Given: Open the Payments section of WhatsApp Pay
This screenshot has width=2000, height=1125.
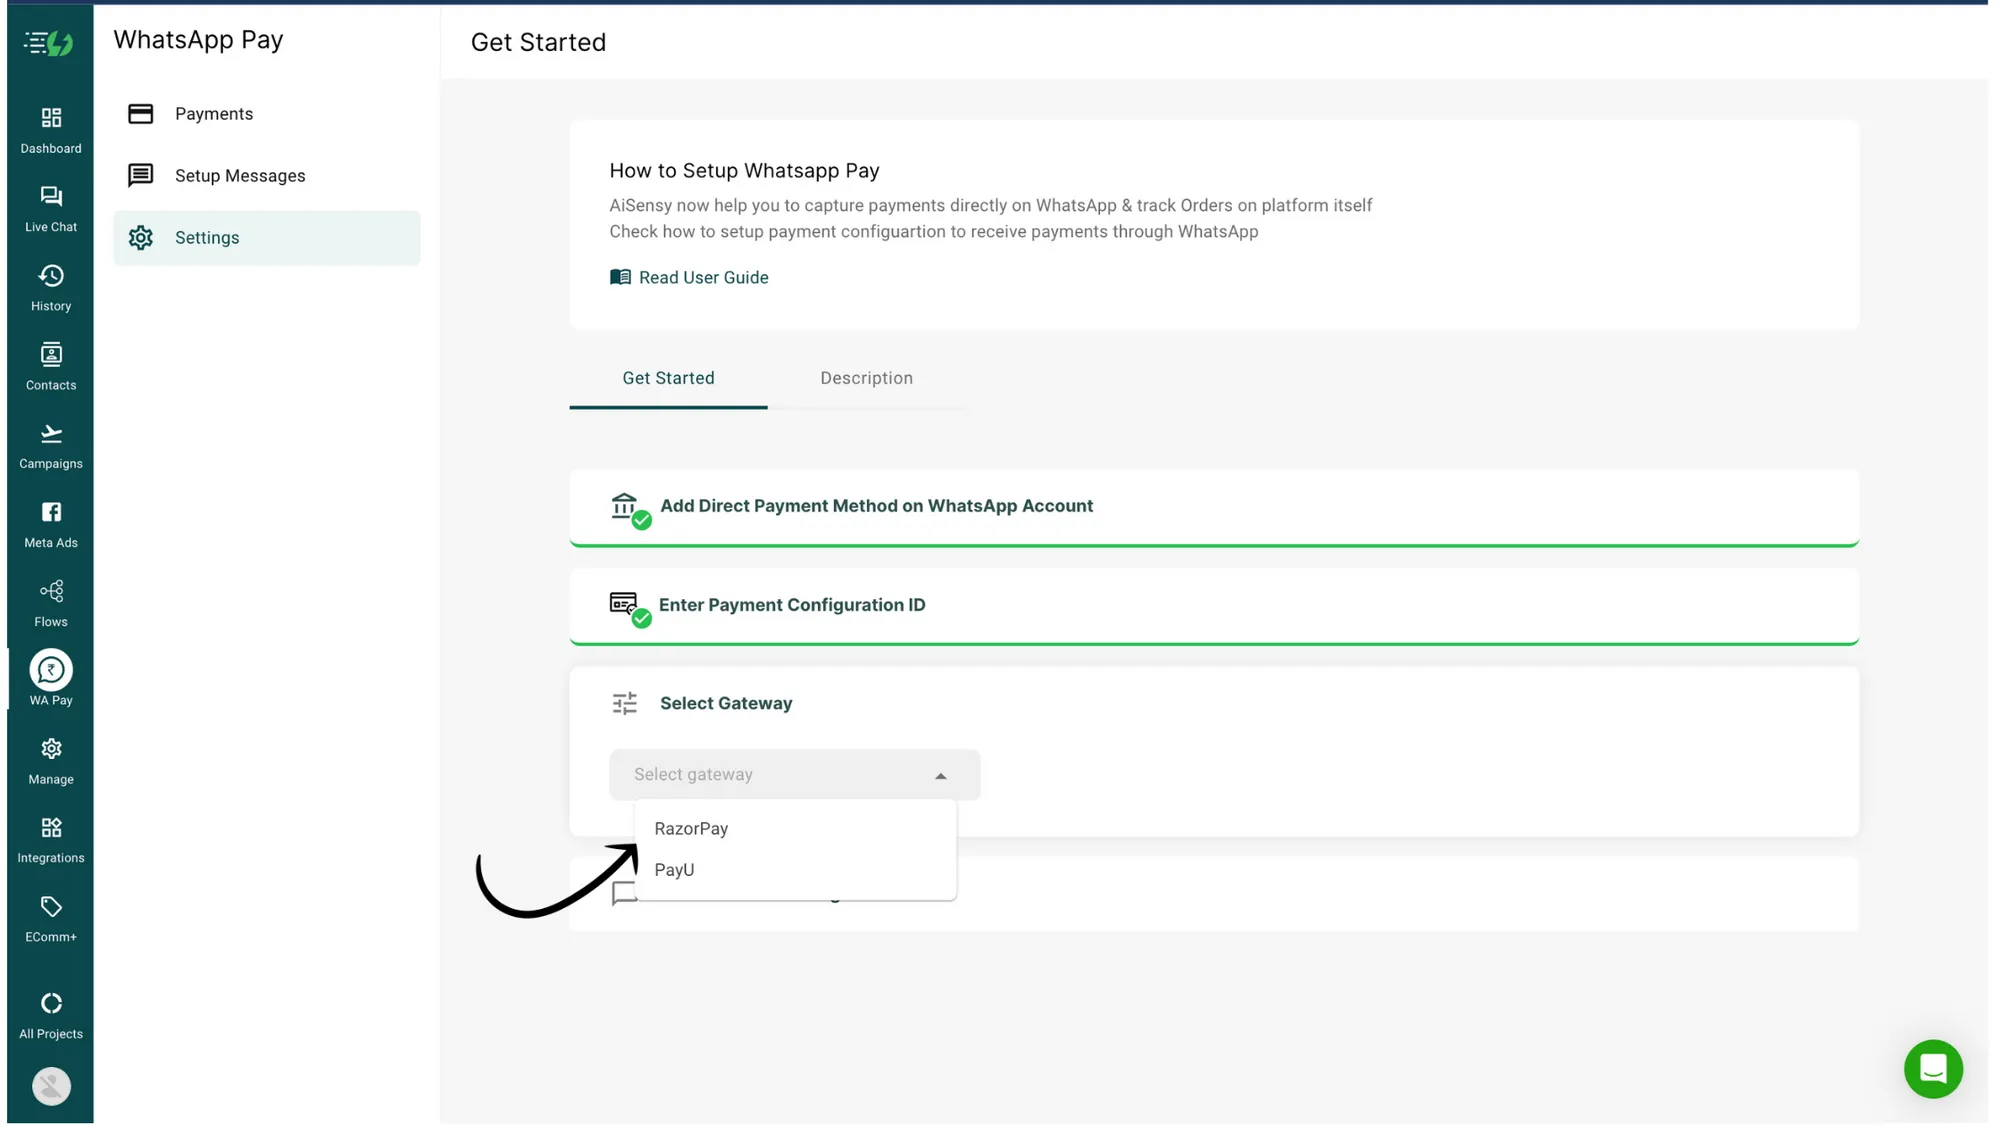Looking at the screenshot, I should click(x=213, y=113).
